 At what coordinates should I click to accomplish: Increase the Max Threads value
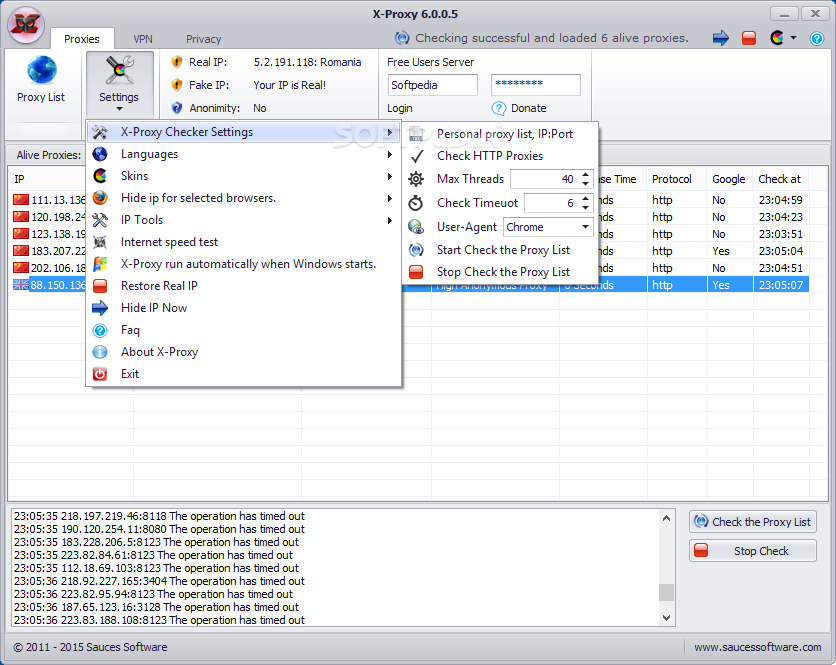pyautogui.click(x=585, y=174)
